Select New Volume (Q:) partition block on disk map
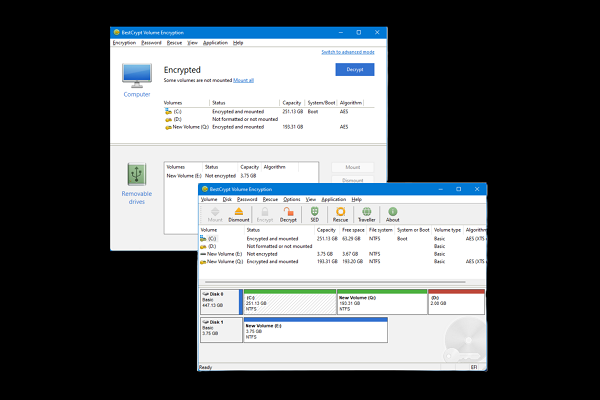Image resolution: width=600 pixels, height=400 pixels. pos(380,301)
